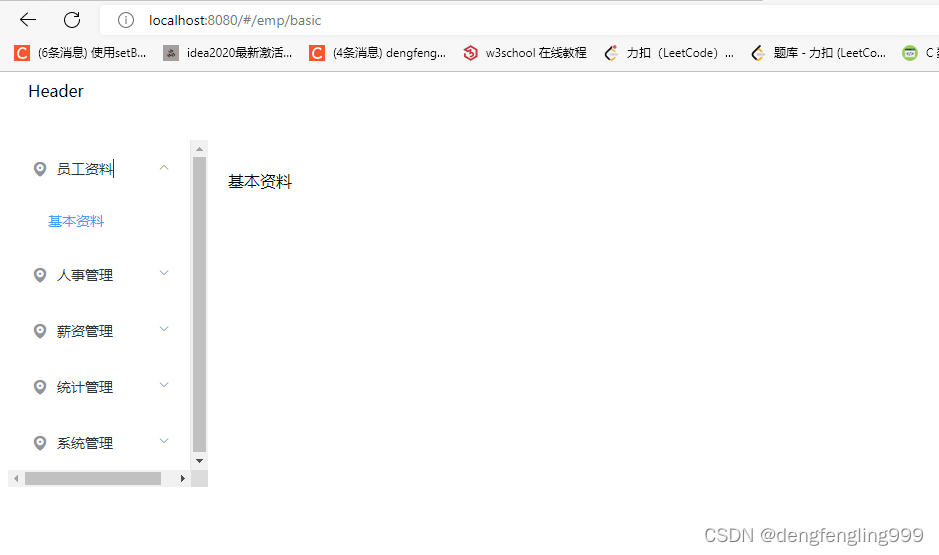Screen dimensions: 939x555
Task: Open the 人事管理 menu title
Action: [85, 275]
